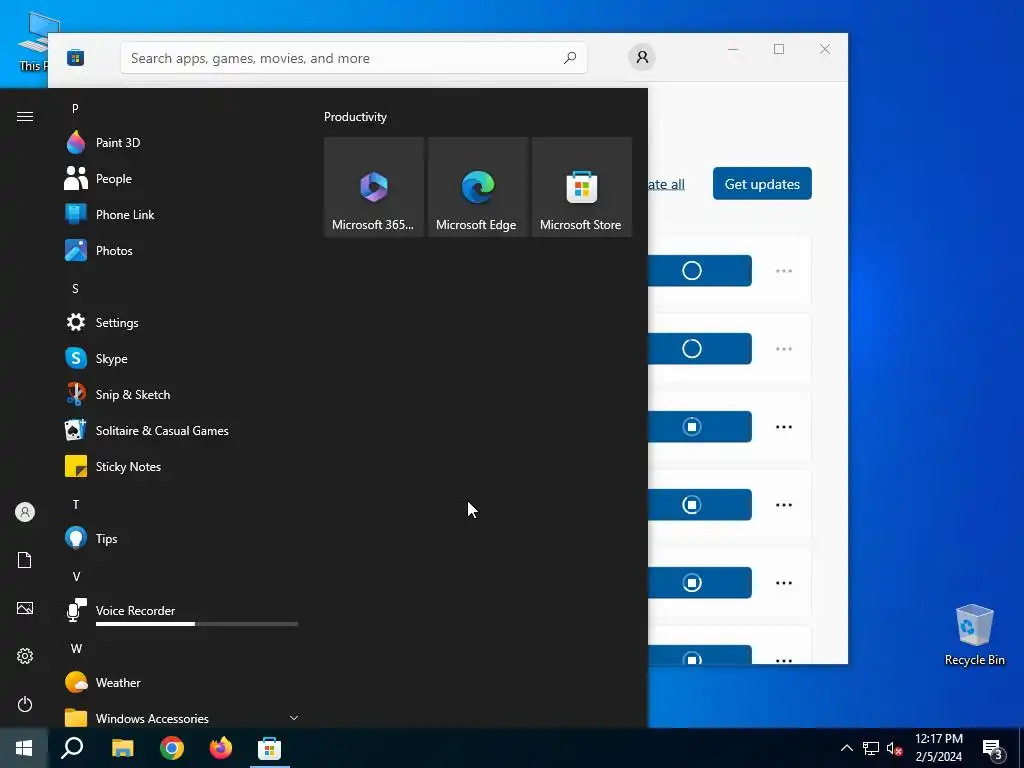Switch to Microsoft Store on taskbar
The width and height of the screenshot is (1024, 768).
269,748
